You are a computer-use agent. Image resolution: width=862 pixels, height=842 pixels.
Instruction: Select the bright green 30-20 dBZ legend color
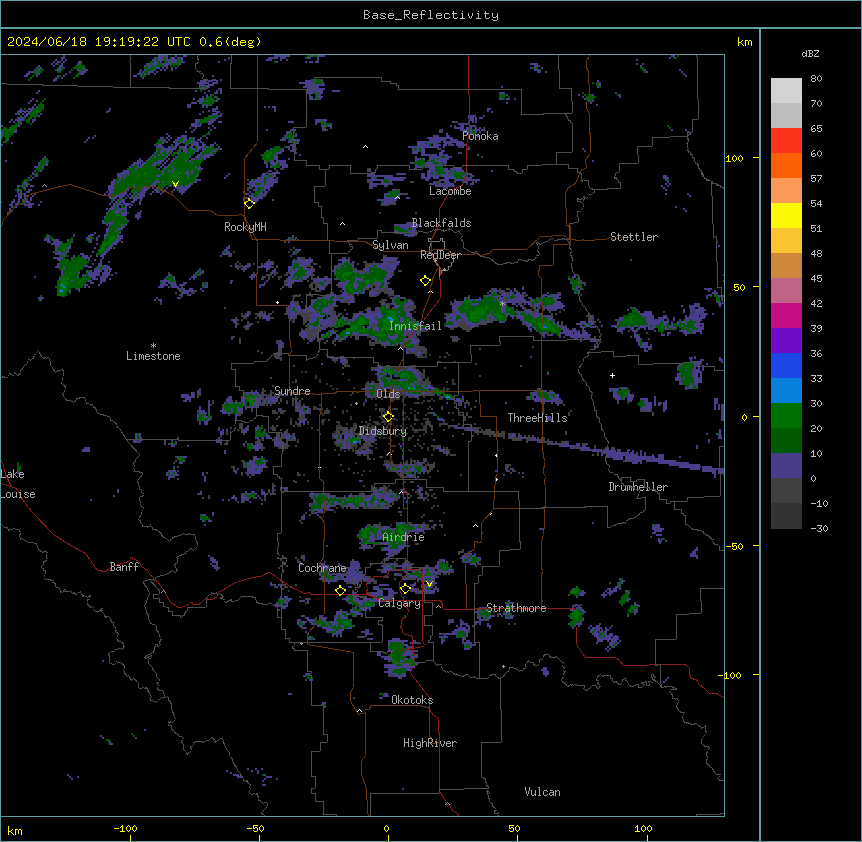(x=786, y=416)
